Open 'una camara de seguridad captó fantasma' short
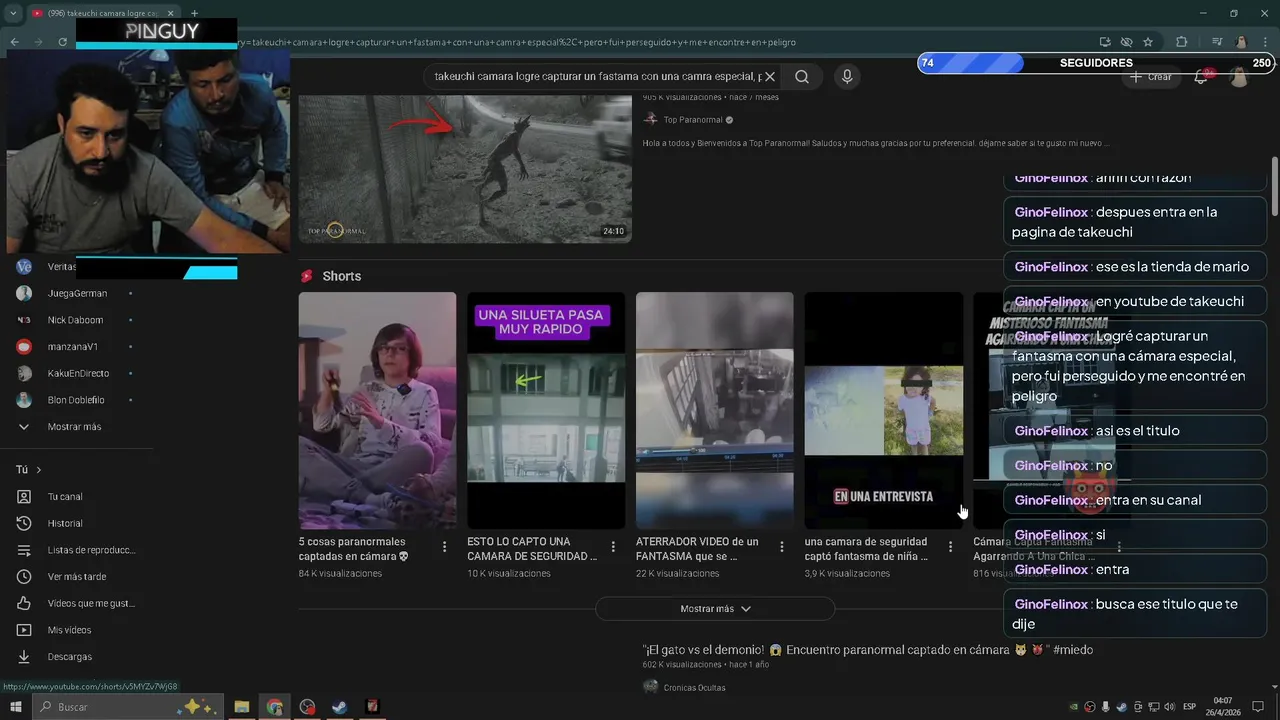 coord(884,410)
